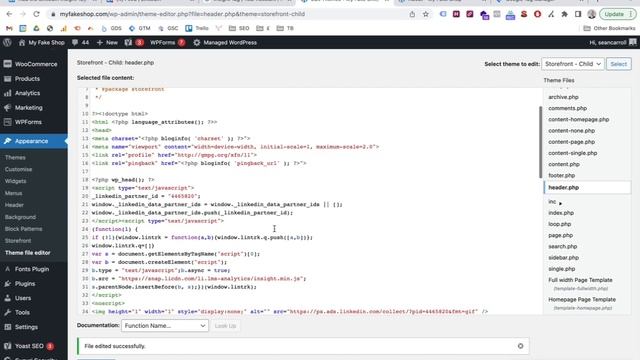Click the Appearance sidebar menu

coord(34,141)
